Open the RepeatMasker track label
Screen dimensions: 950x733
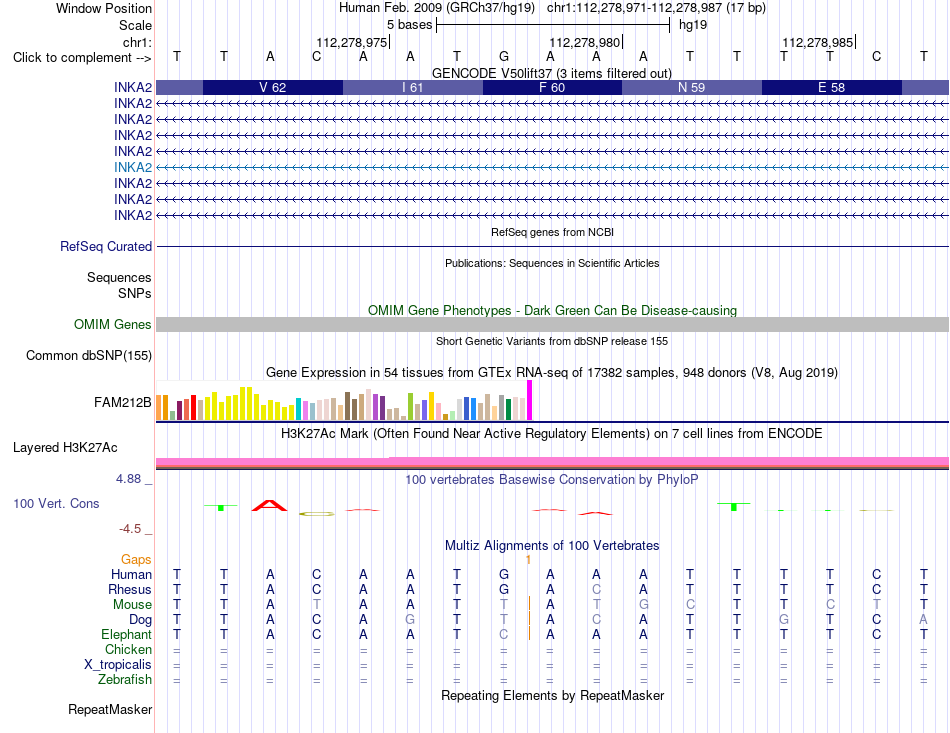[110, 709]
